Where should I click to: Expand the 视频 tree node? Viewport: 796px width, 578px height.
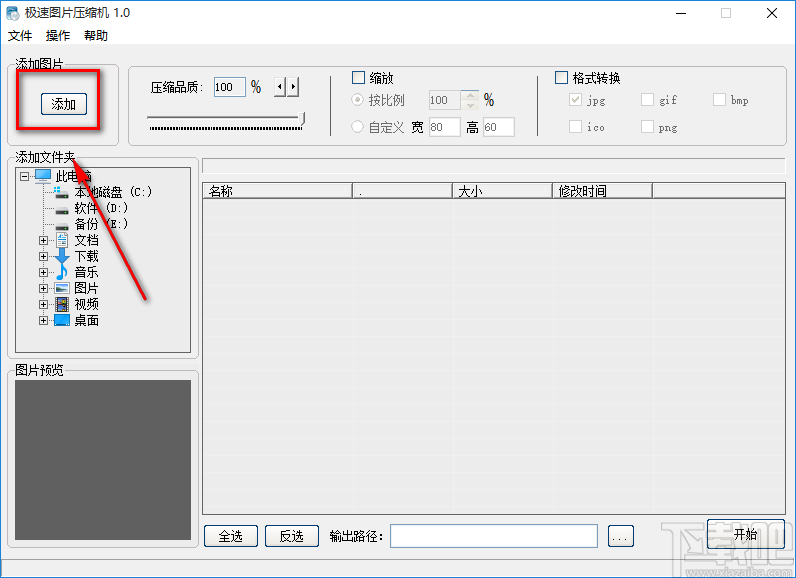coord(44,304)
